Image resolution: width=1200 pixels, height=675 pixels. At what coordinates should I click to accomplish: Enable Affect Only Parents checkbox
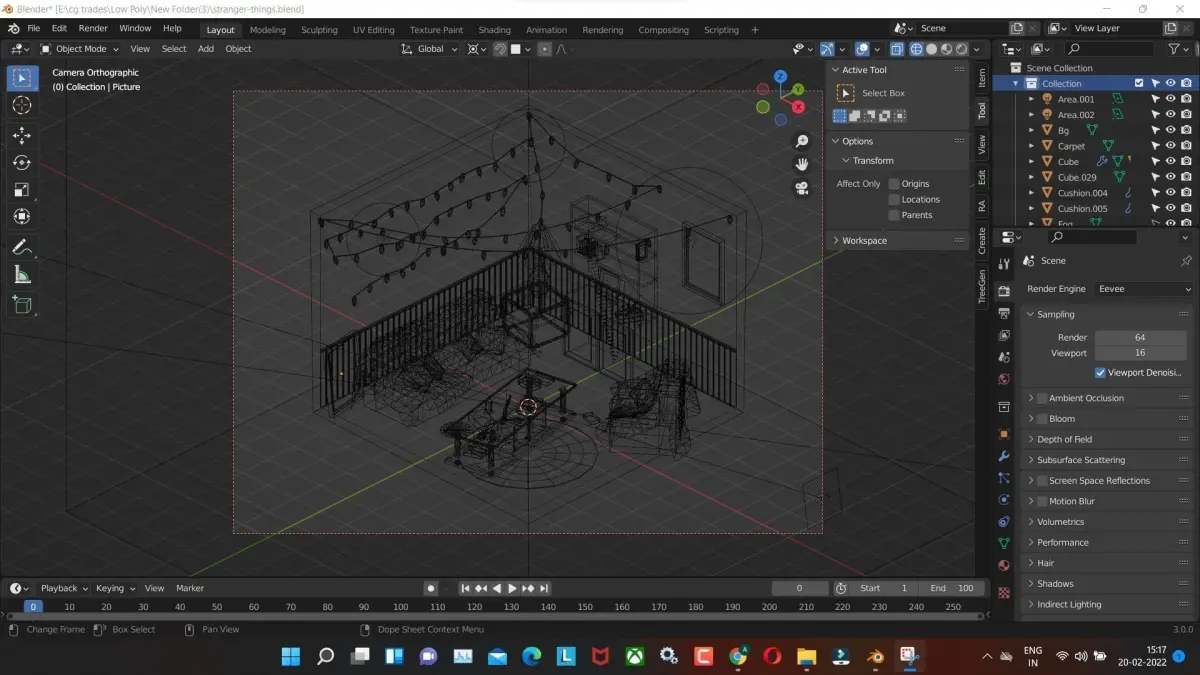click(x=894, y=215)
